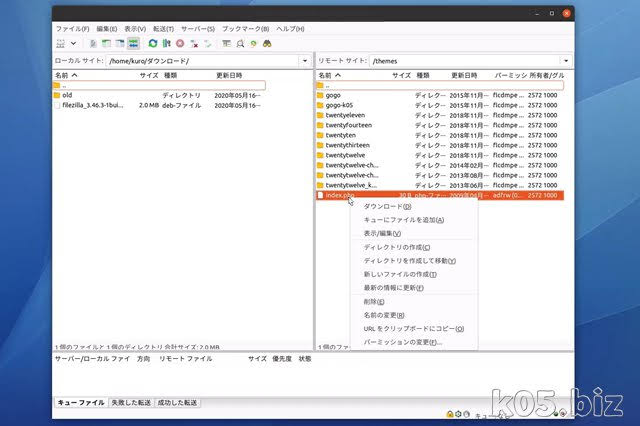Open the サーバー(S) menu
640x426 pixels.
tap(198, 29)
